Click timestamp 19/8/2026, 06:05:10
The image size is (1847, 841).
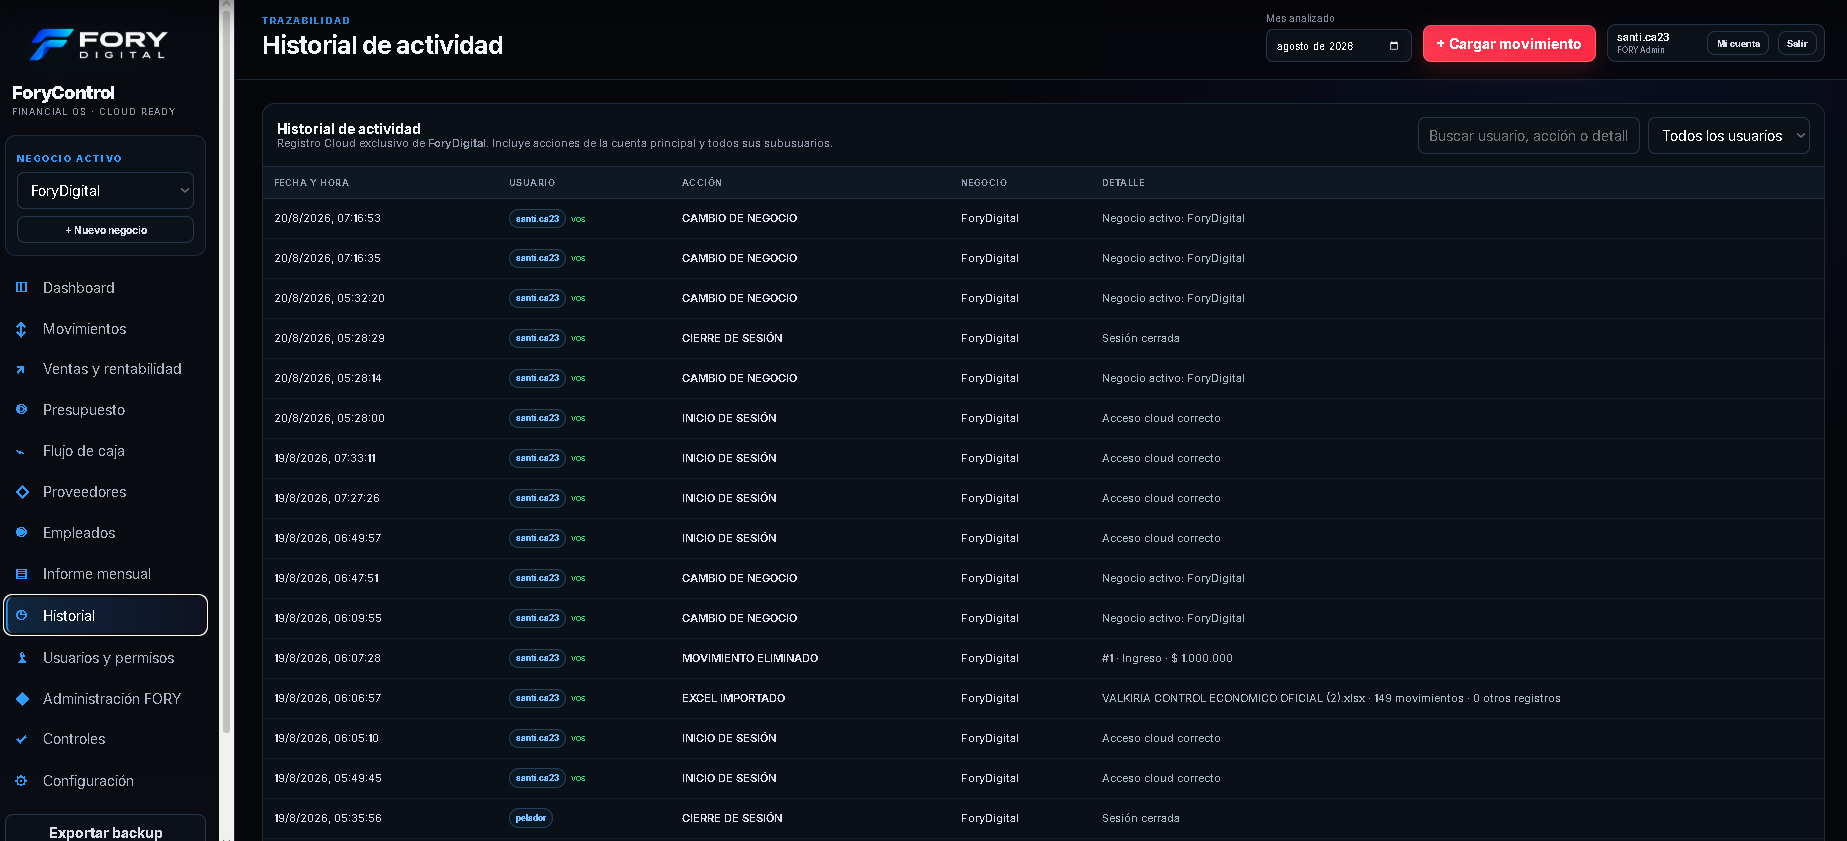tap(326, 738)
